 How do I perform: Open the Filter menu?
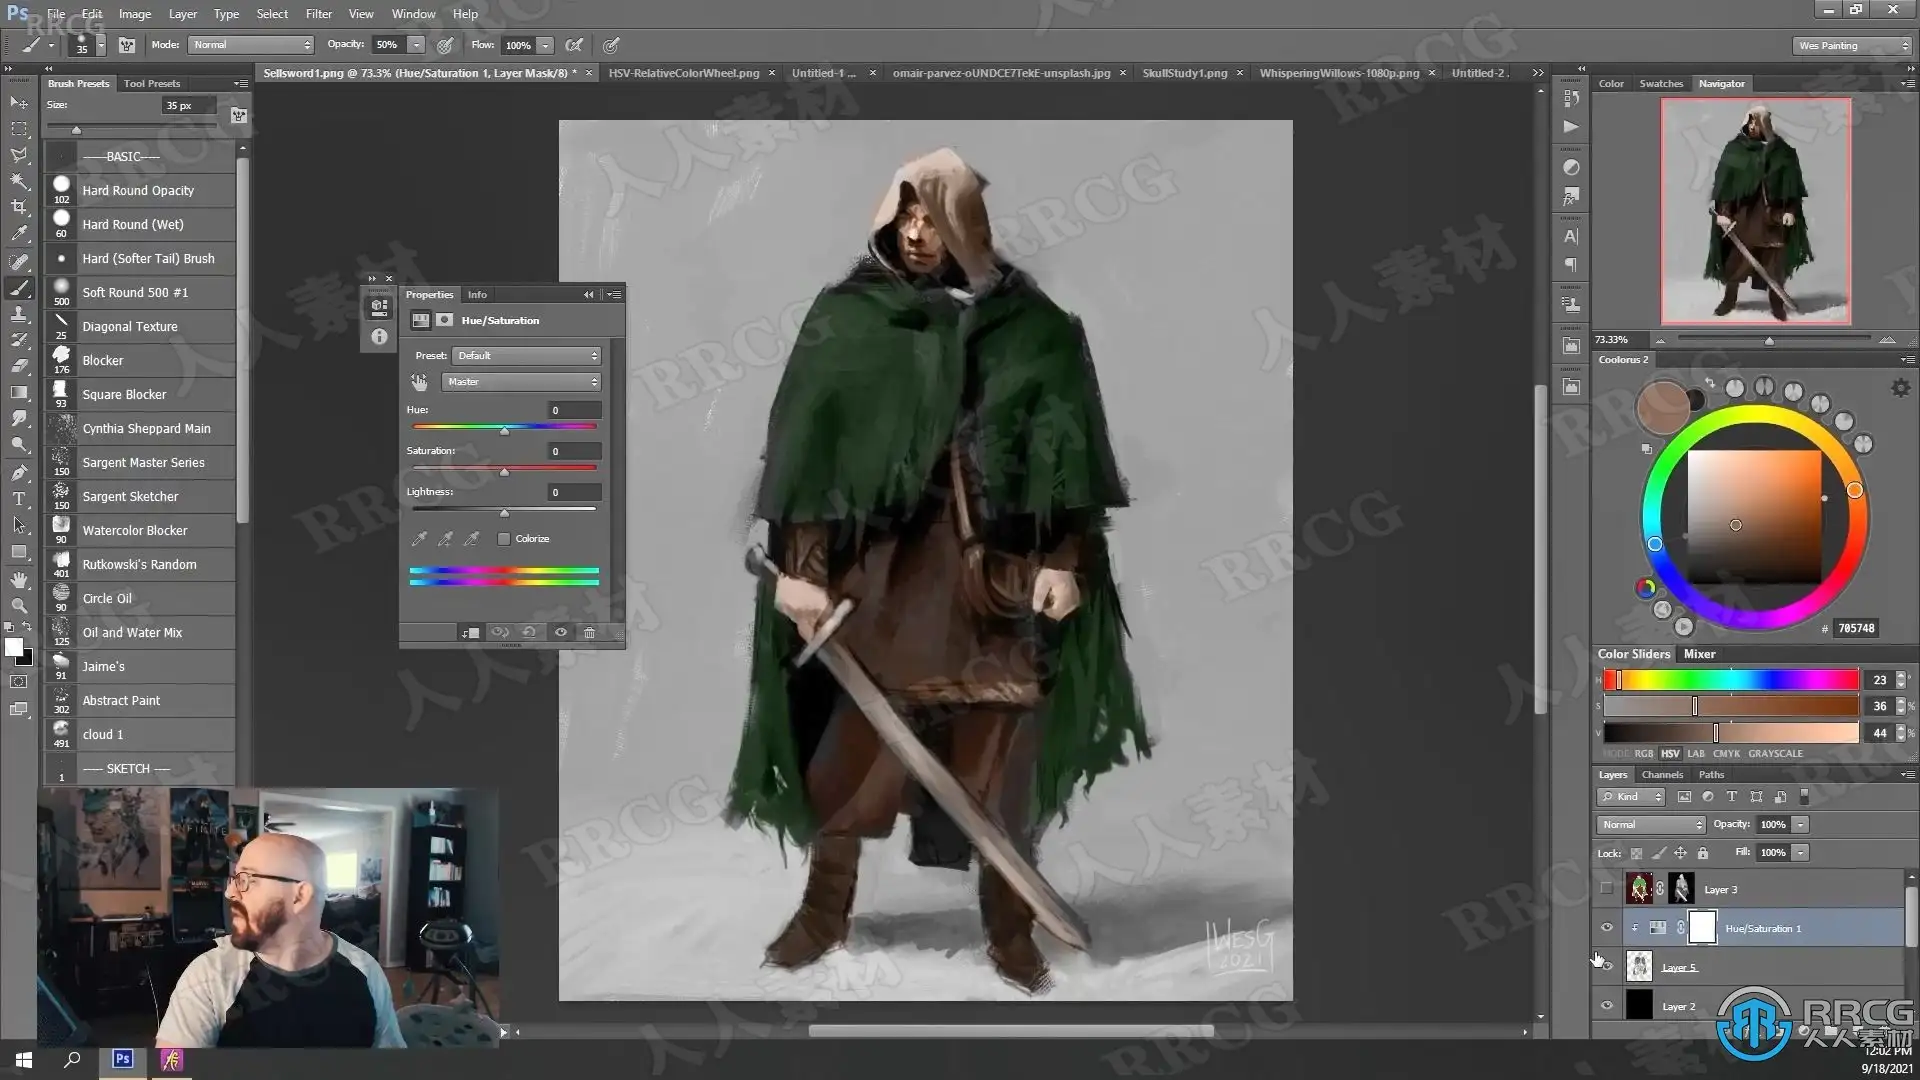point(318,14)
